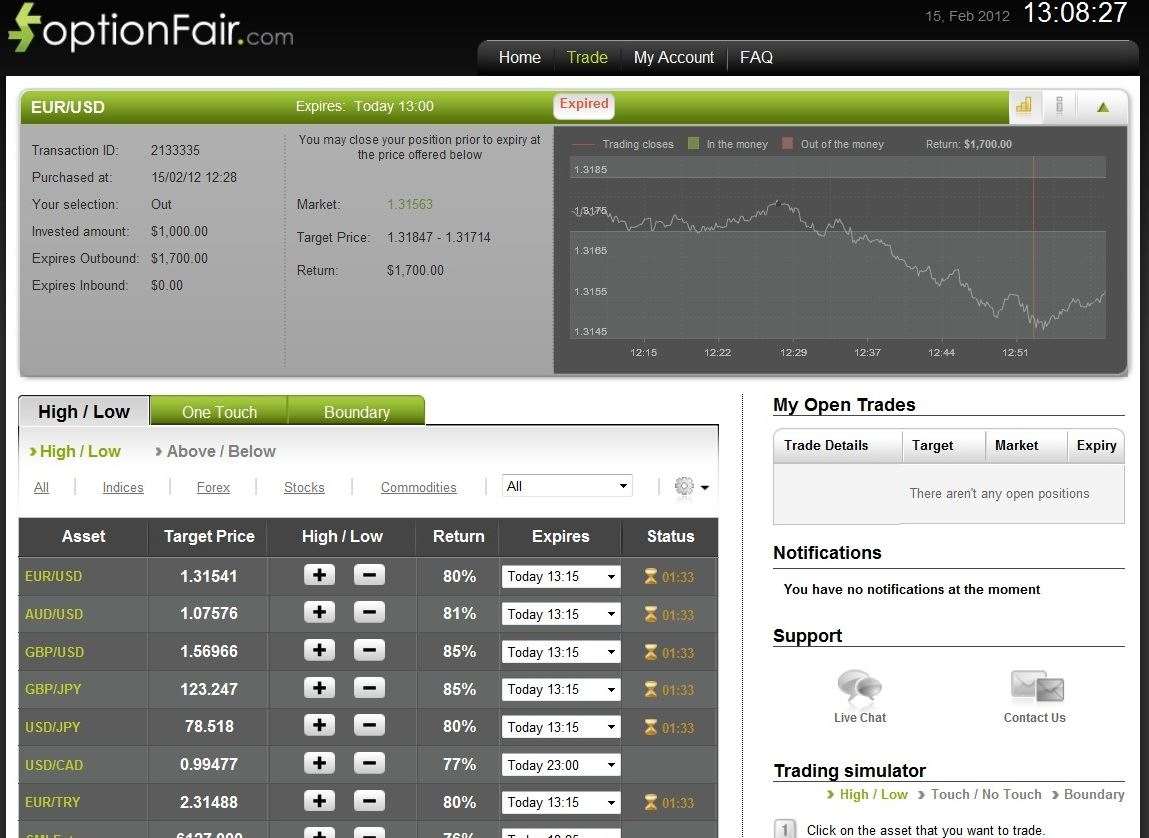Expand the arrow next to the settings gear
The height and width of the screenshot is (838, 1149).
tap(704, 487)
